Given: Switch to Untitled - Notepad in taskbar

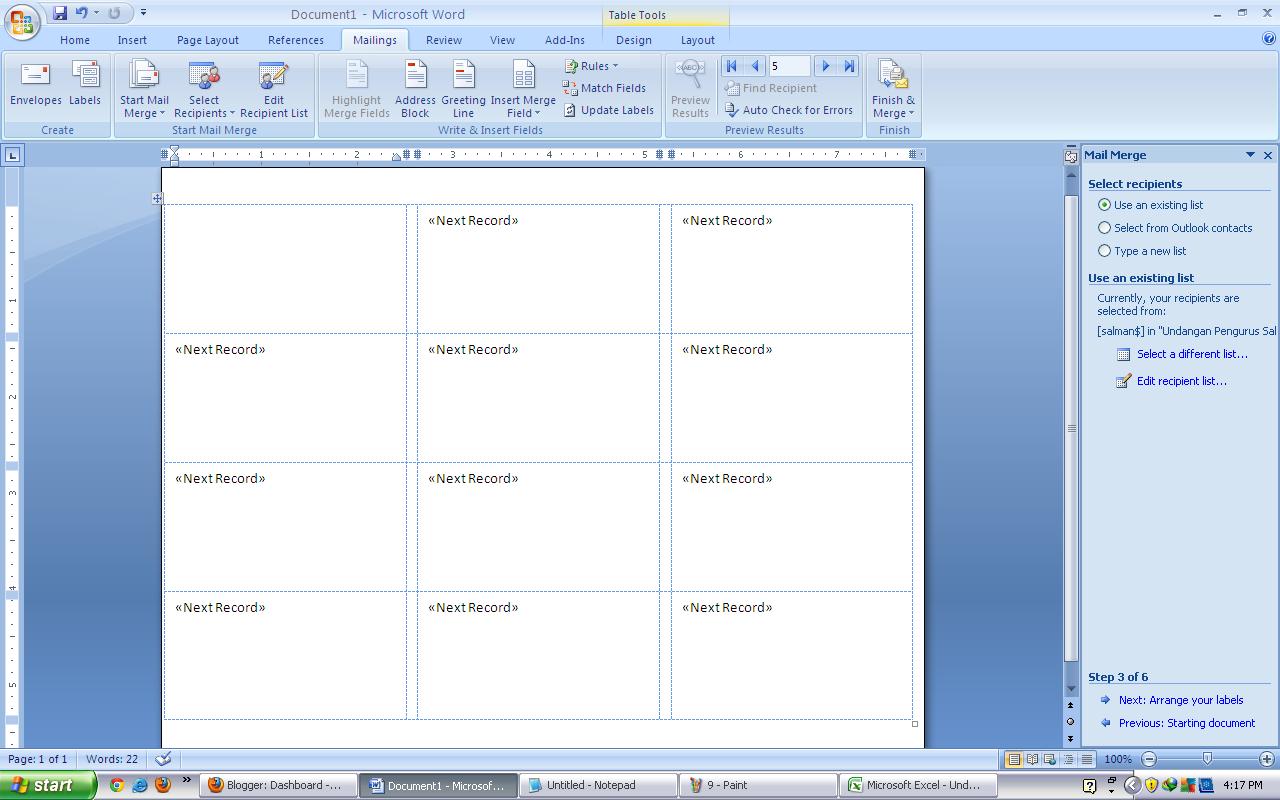Looking at the screenshot, I should point(600,785).
